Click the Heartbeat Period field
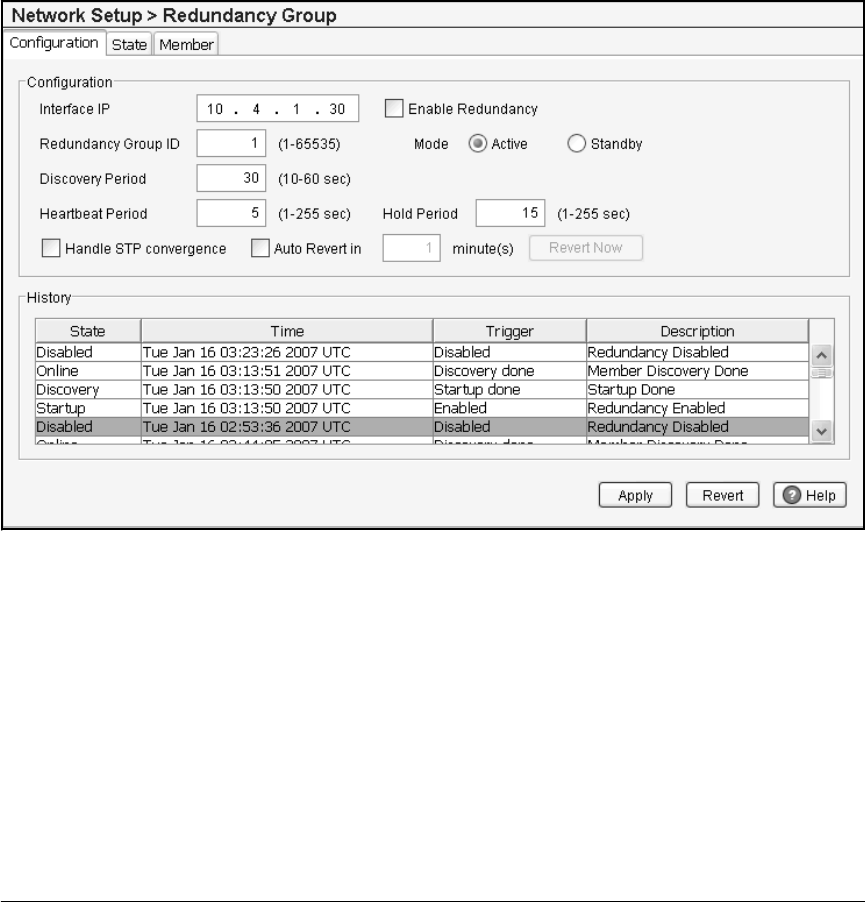The width and height of the screenshot is (865, 902). (x=231, y=213)
